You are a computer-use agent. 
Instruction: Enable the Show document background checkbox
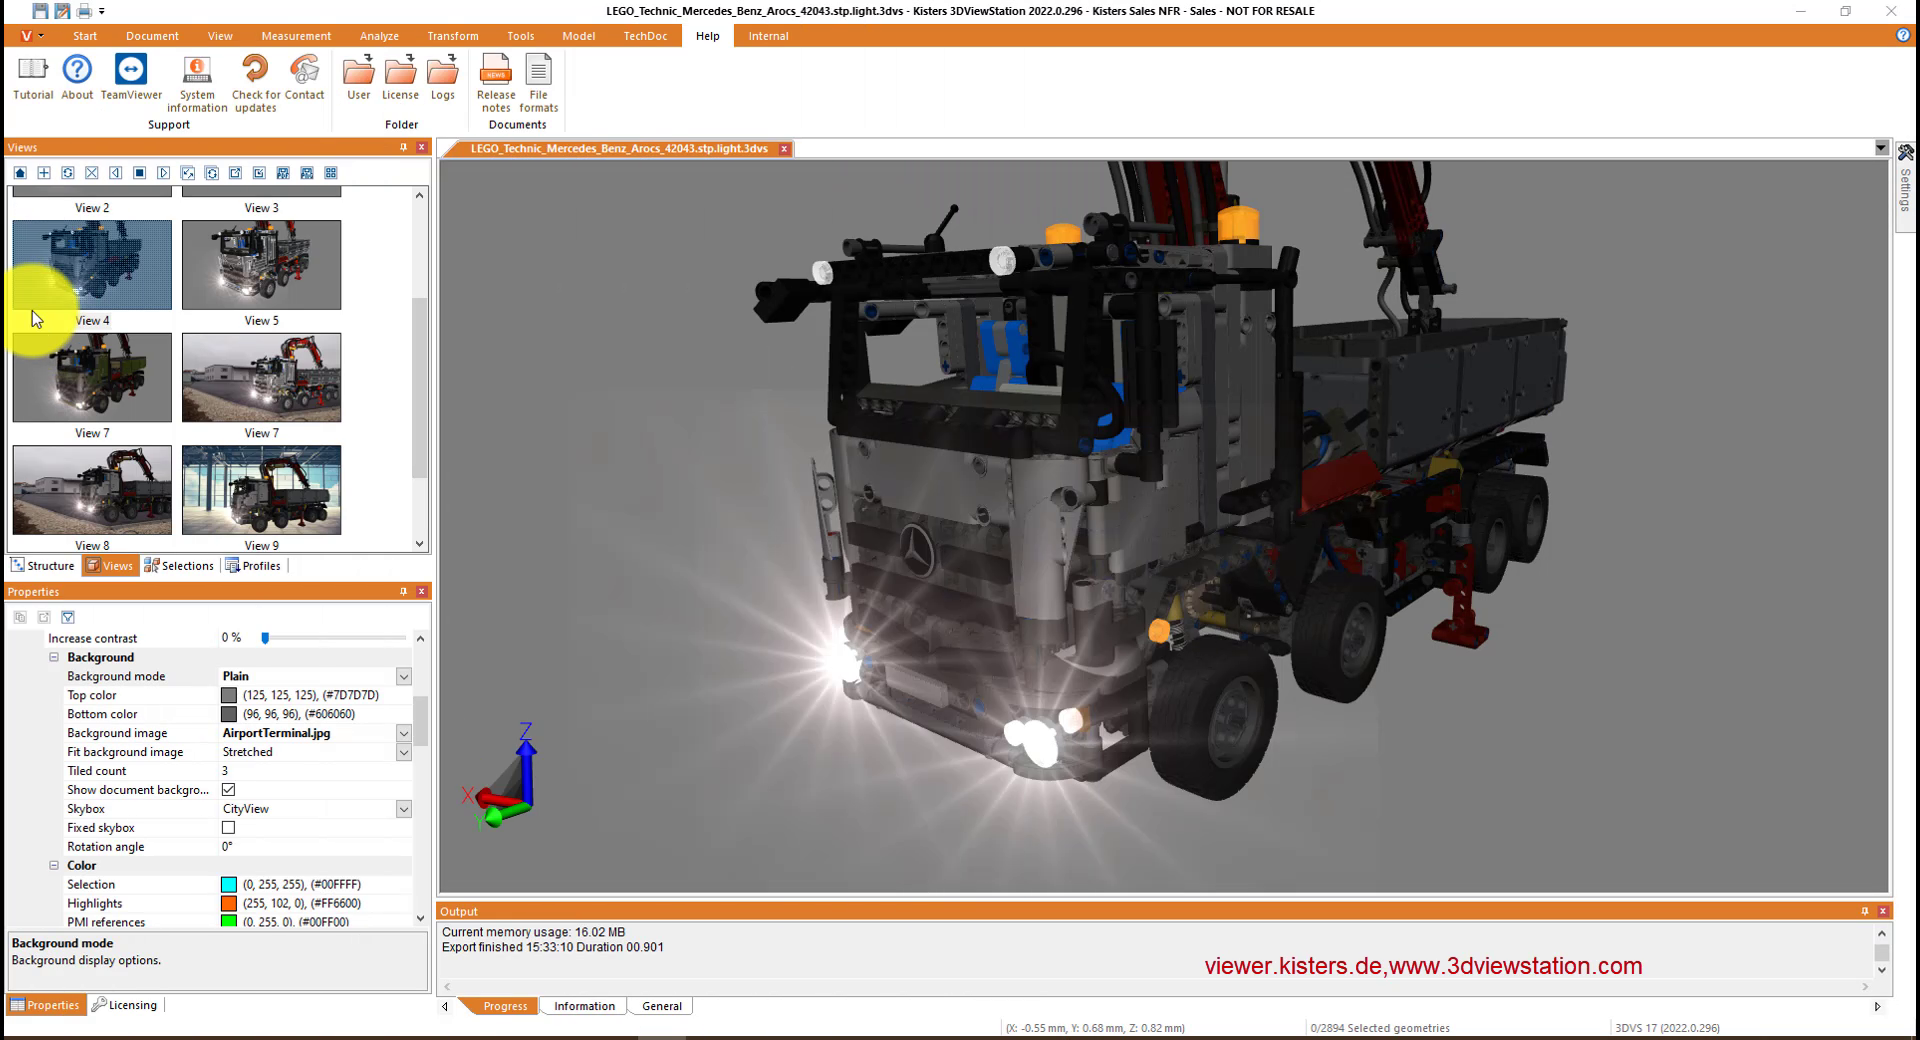[x=229, y=789]
